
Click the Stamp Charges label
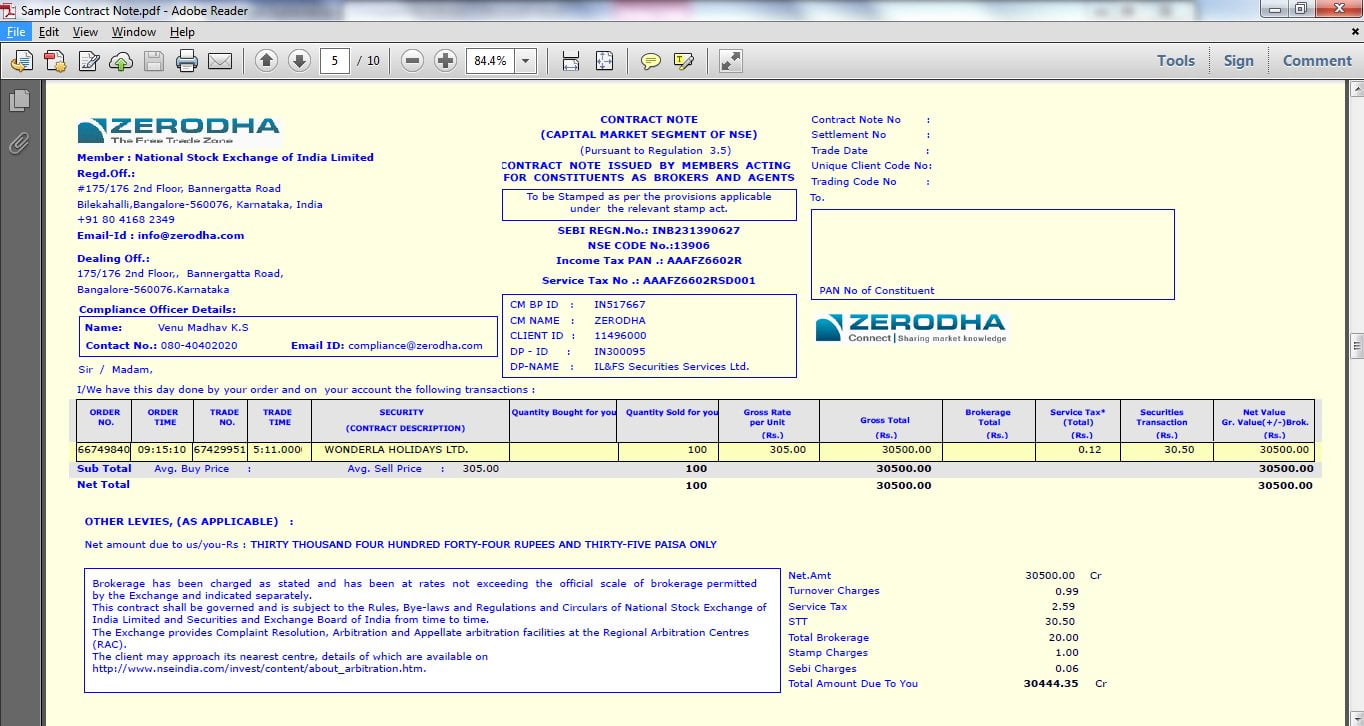tap(828, 653)
